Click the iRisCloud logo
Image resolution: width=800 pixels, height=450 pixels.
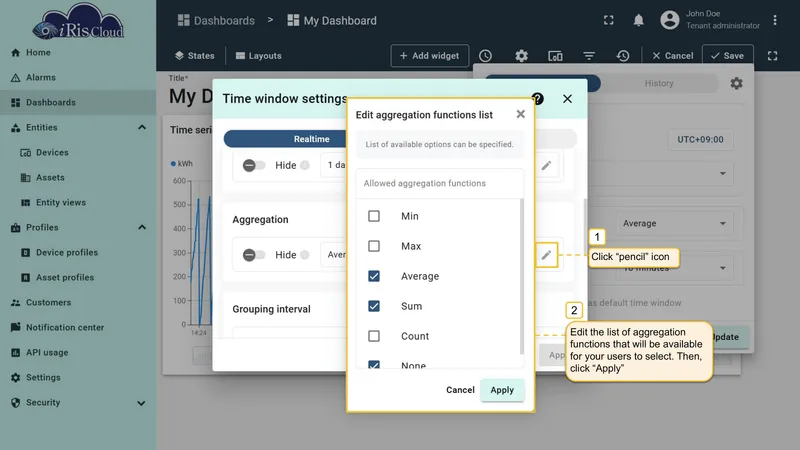pyautogui.click(x=78, y=21)
